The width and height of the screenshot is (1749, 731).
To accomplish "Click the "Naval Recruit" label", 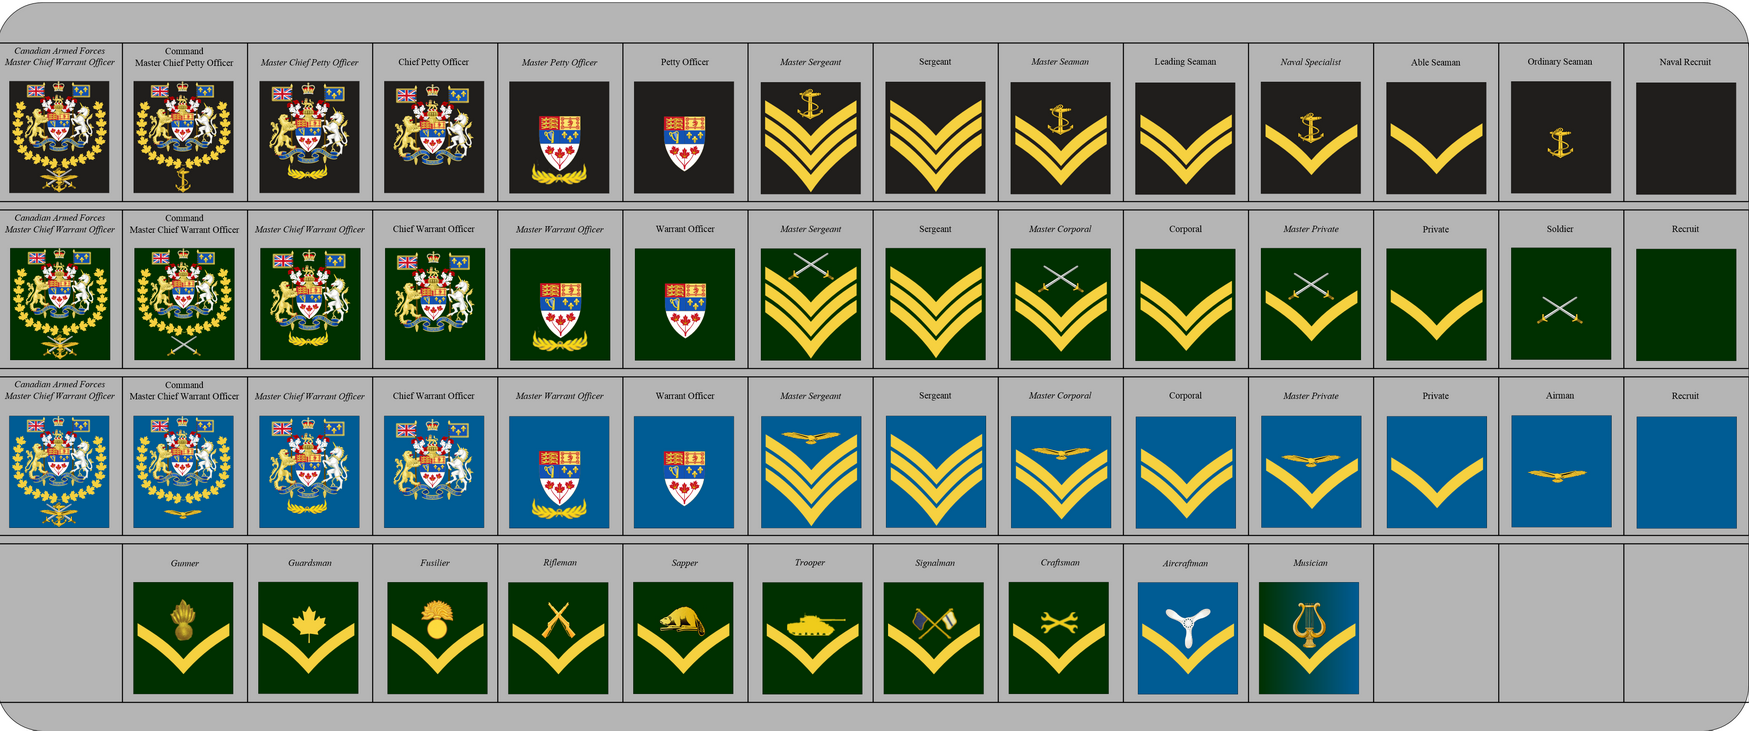I will 1685,62.
